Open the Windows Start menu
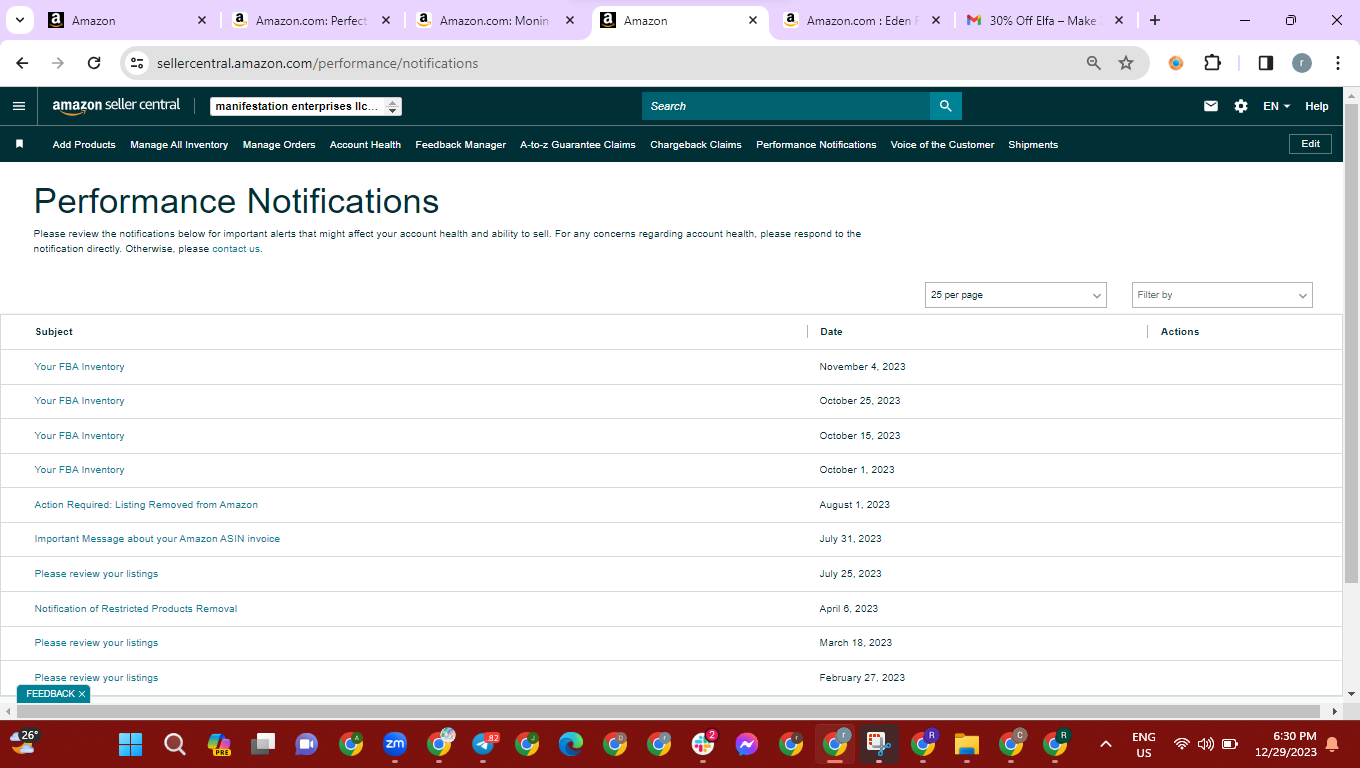 (x=131, y=744)
